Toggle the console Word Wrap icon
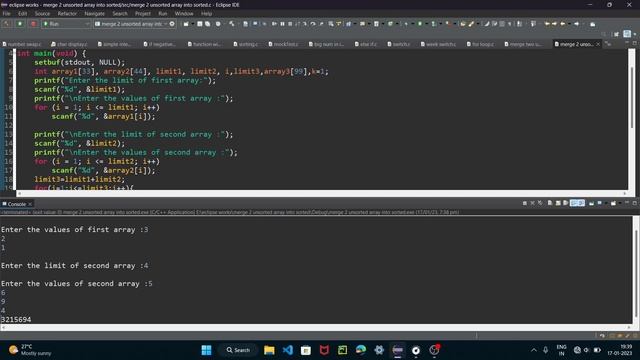The height and width of the screenshot is (360, 640). [565, 203]
